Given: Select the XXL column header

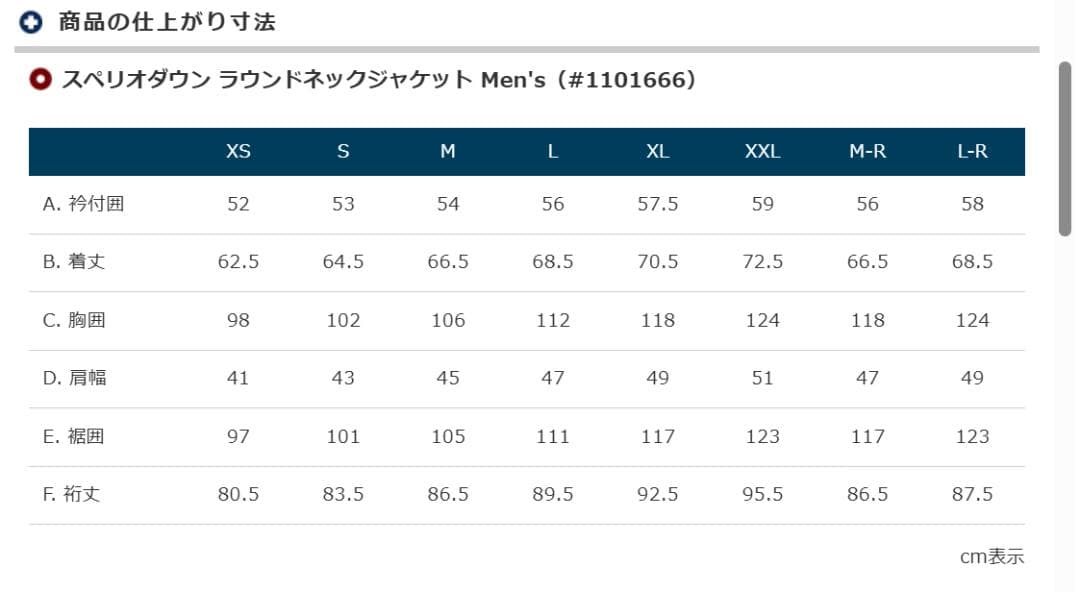Looking at the screenshot, I should click(x=762, y=151).
